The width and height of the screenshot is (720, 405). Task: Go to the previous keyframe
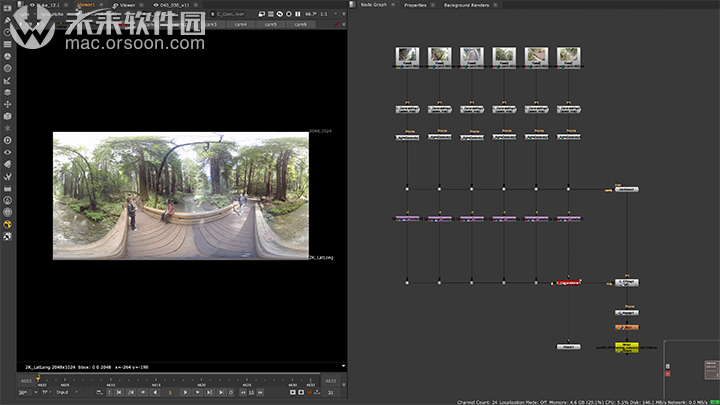click(x=130, y=393)
